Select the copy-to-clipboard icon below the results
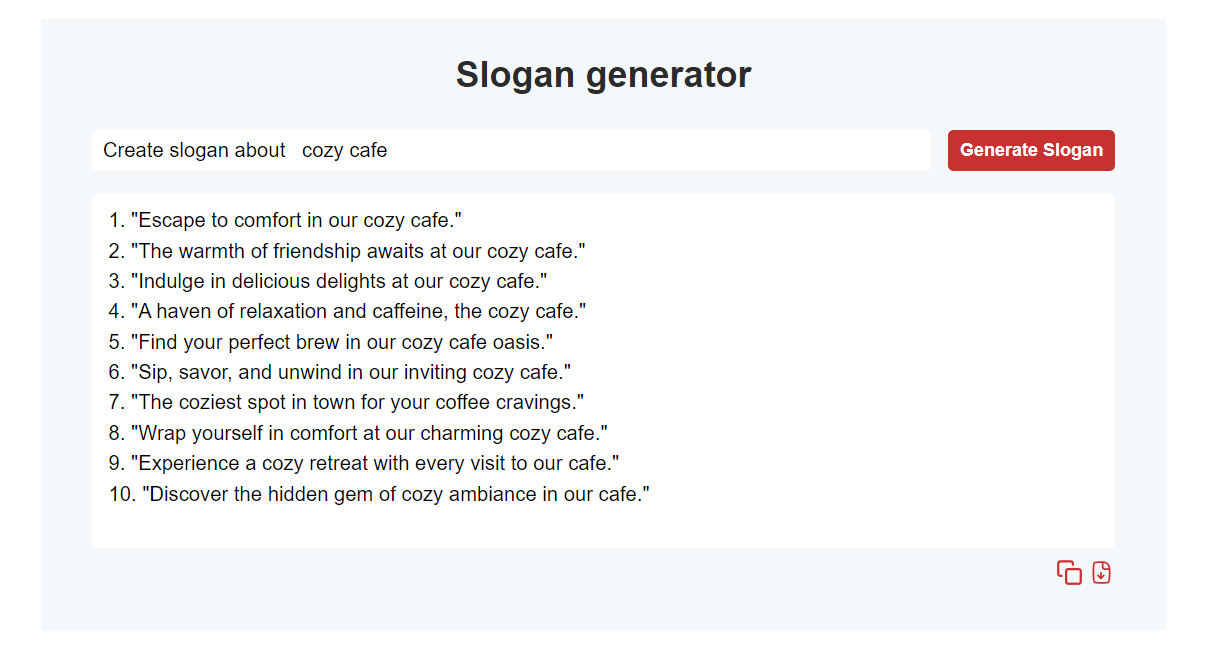The width and height of the screenshot is (1205, 669). click(x=1069, y=572)
